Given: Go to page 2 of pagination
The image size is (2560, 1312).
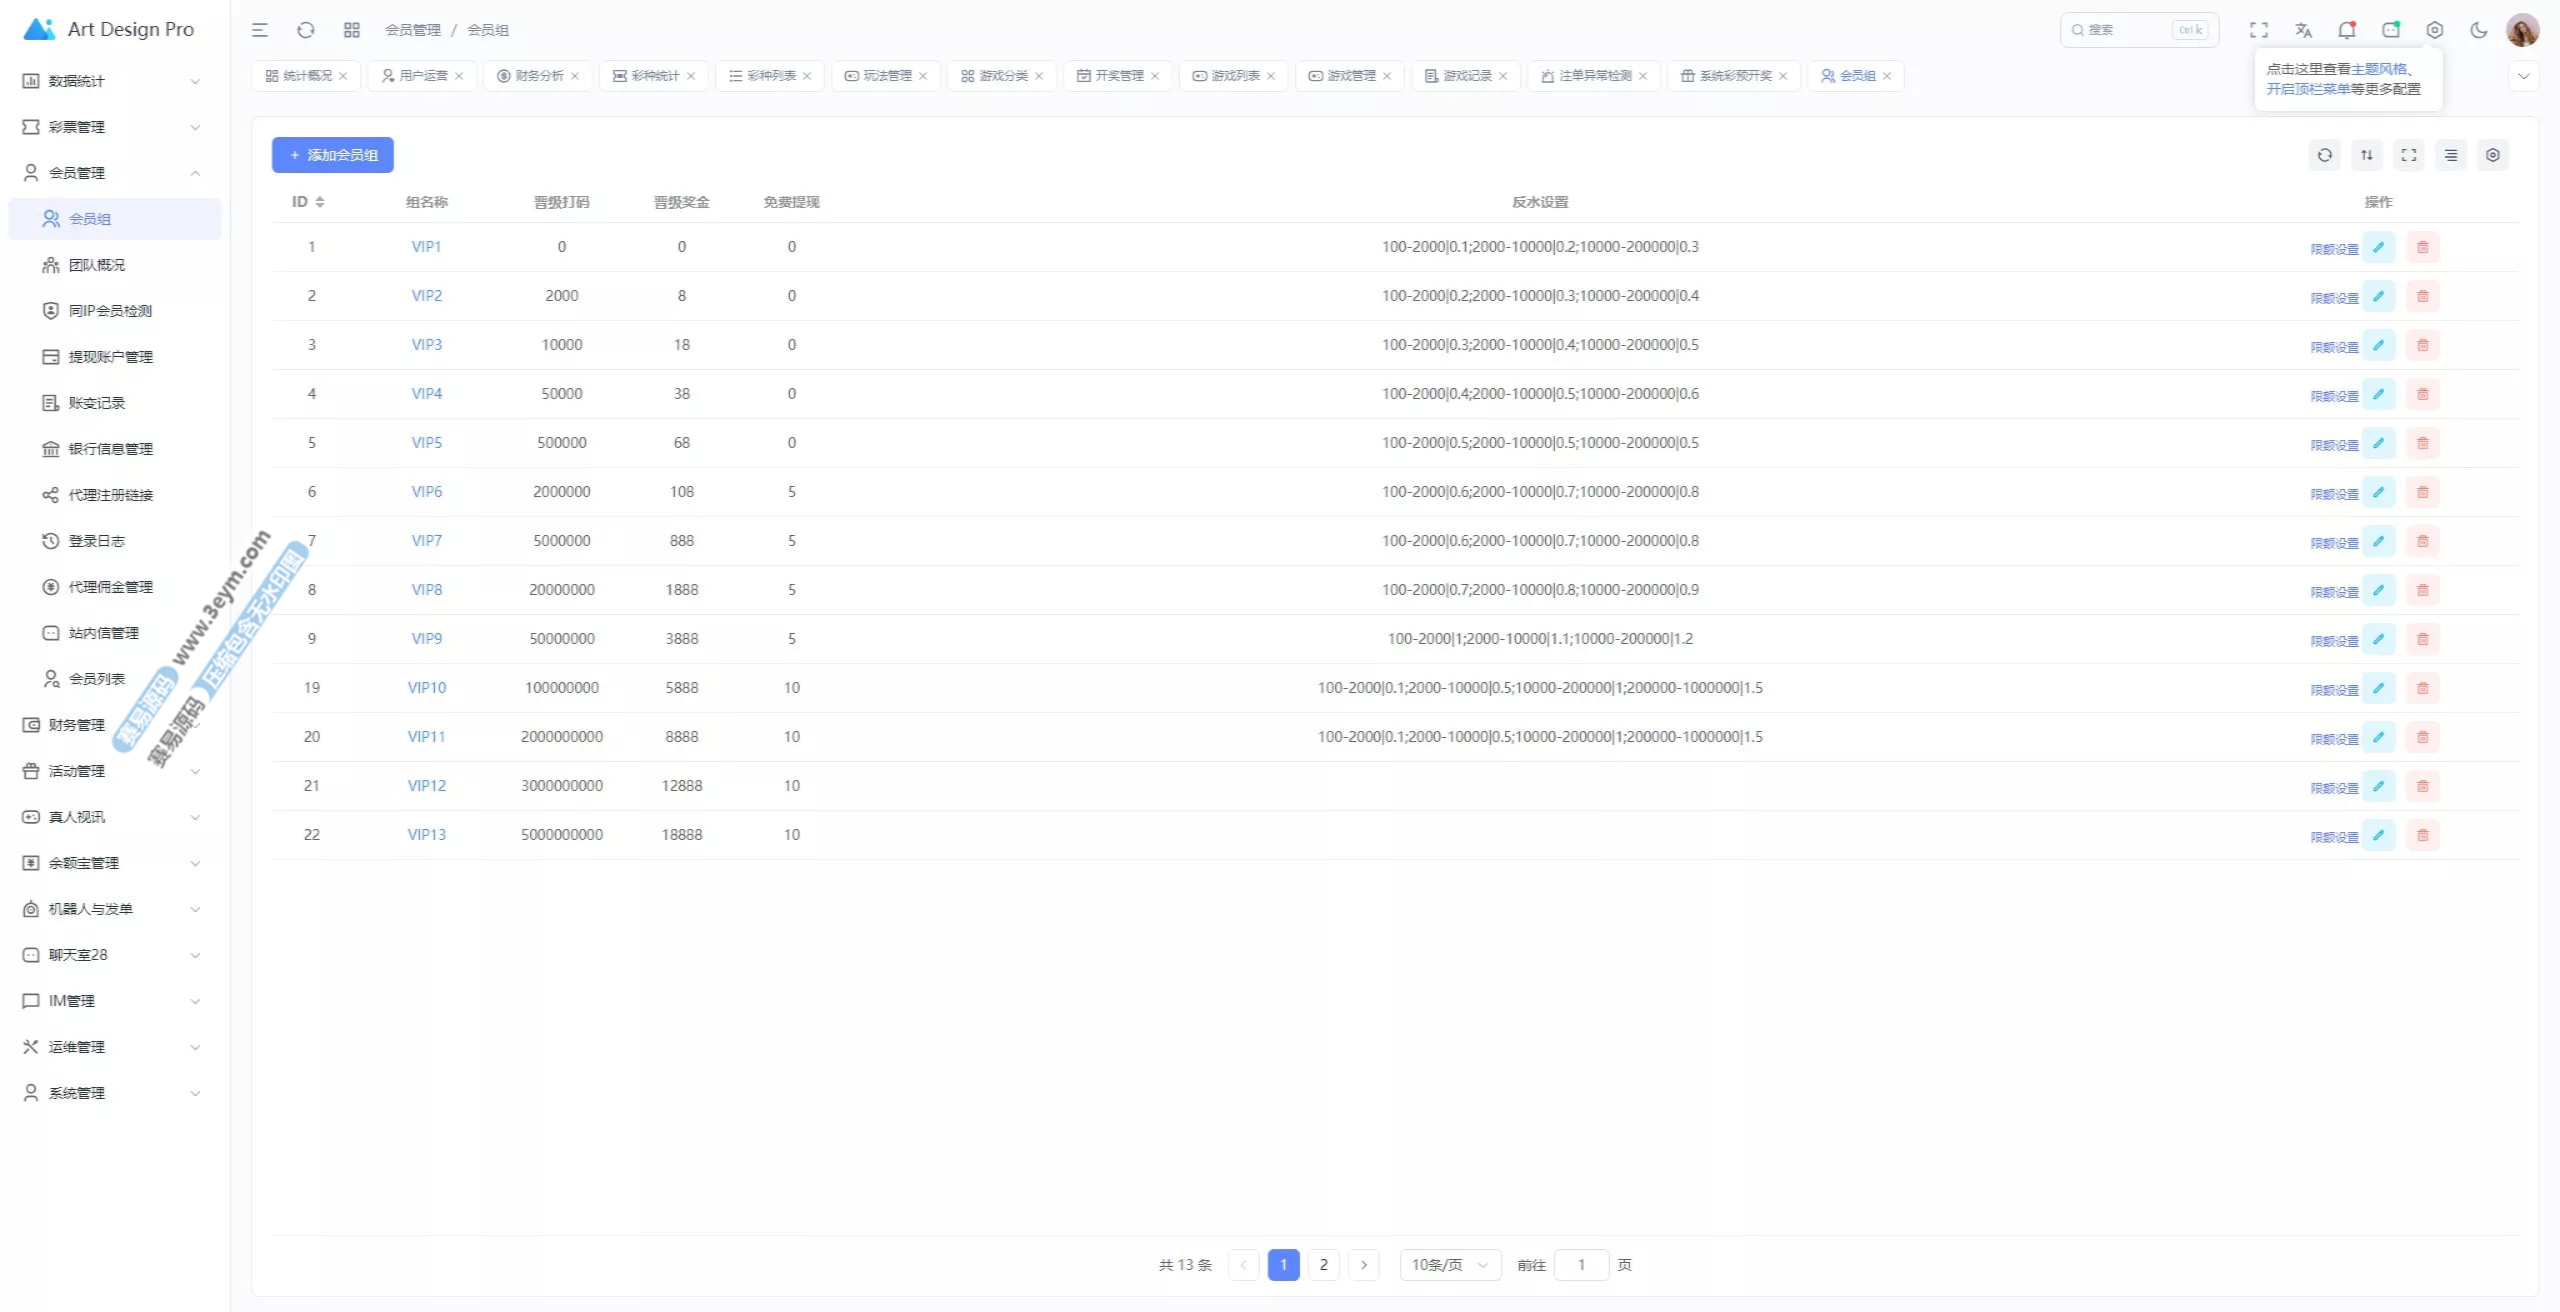Looking at the screenshot, I should pyautogui.click(x=1323, y=1265).
